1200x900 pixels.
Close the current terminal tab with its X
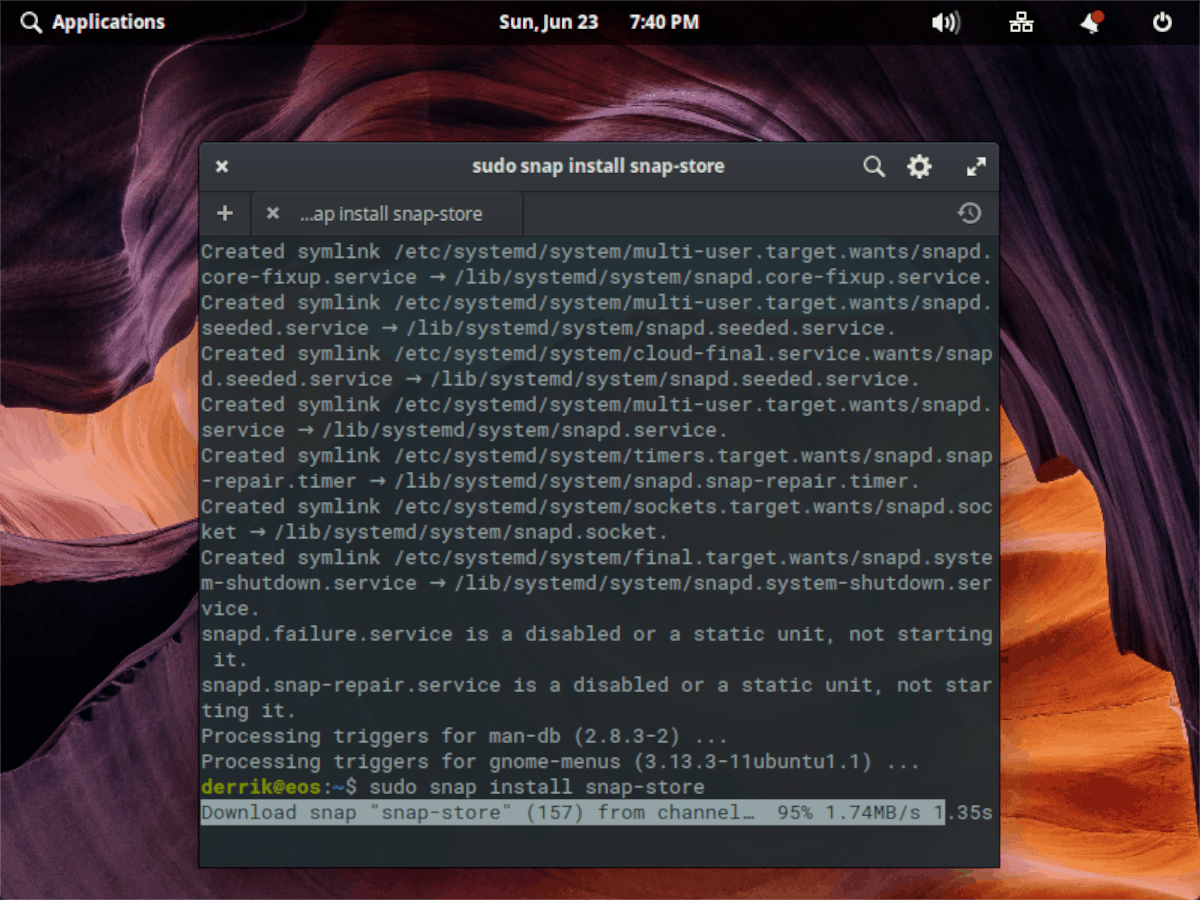click(x=272, y=213)
